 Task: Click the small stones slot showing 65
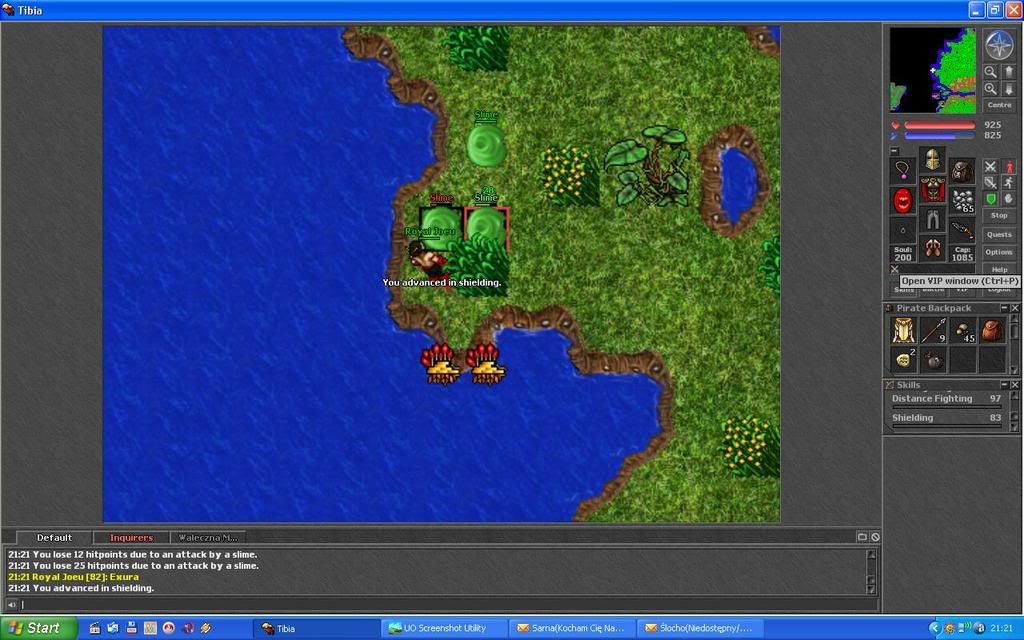962,200
